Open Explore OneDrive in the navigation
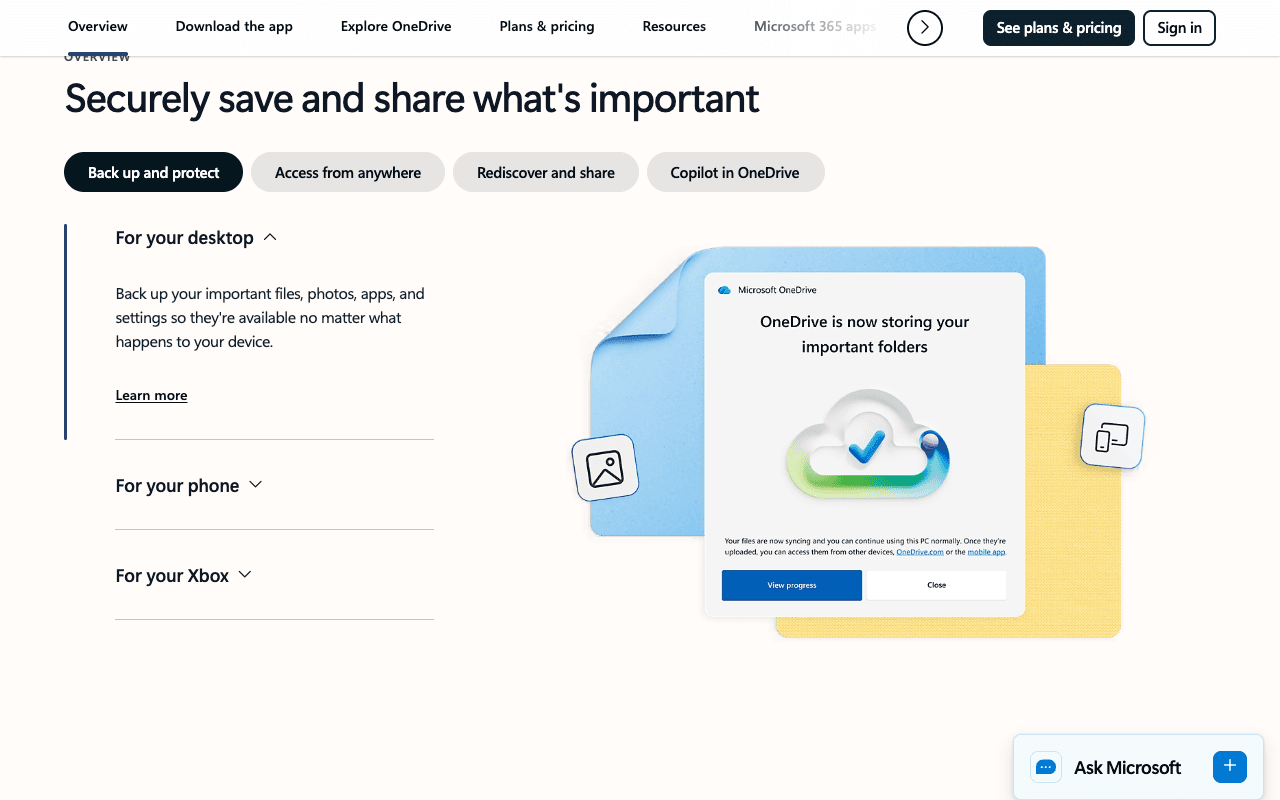 pos(396,27)
